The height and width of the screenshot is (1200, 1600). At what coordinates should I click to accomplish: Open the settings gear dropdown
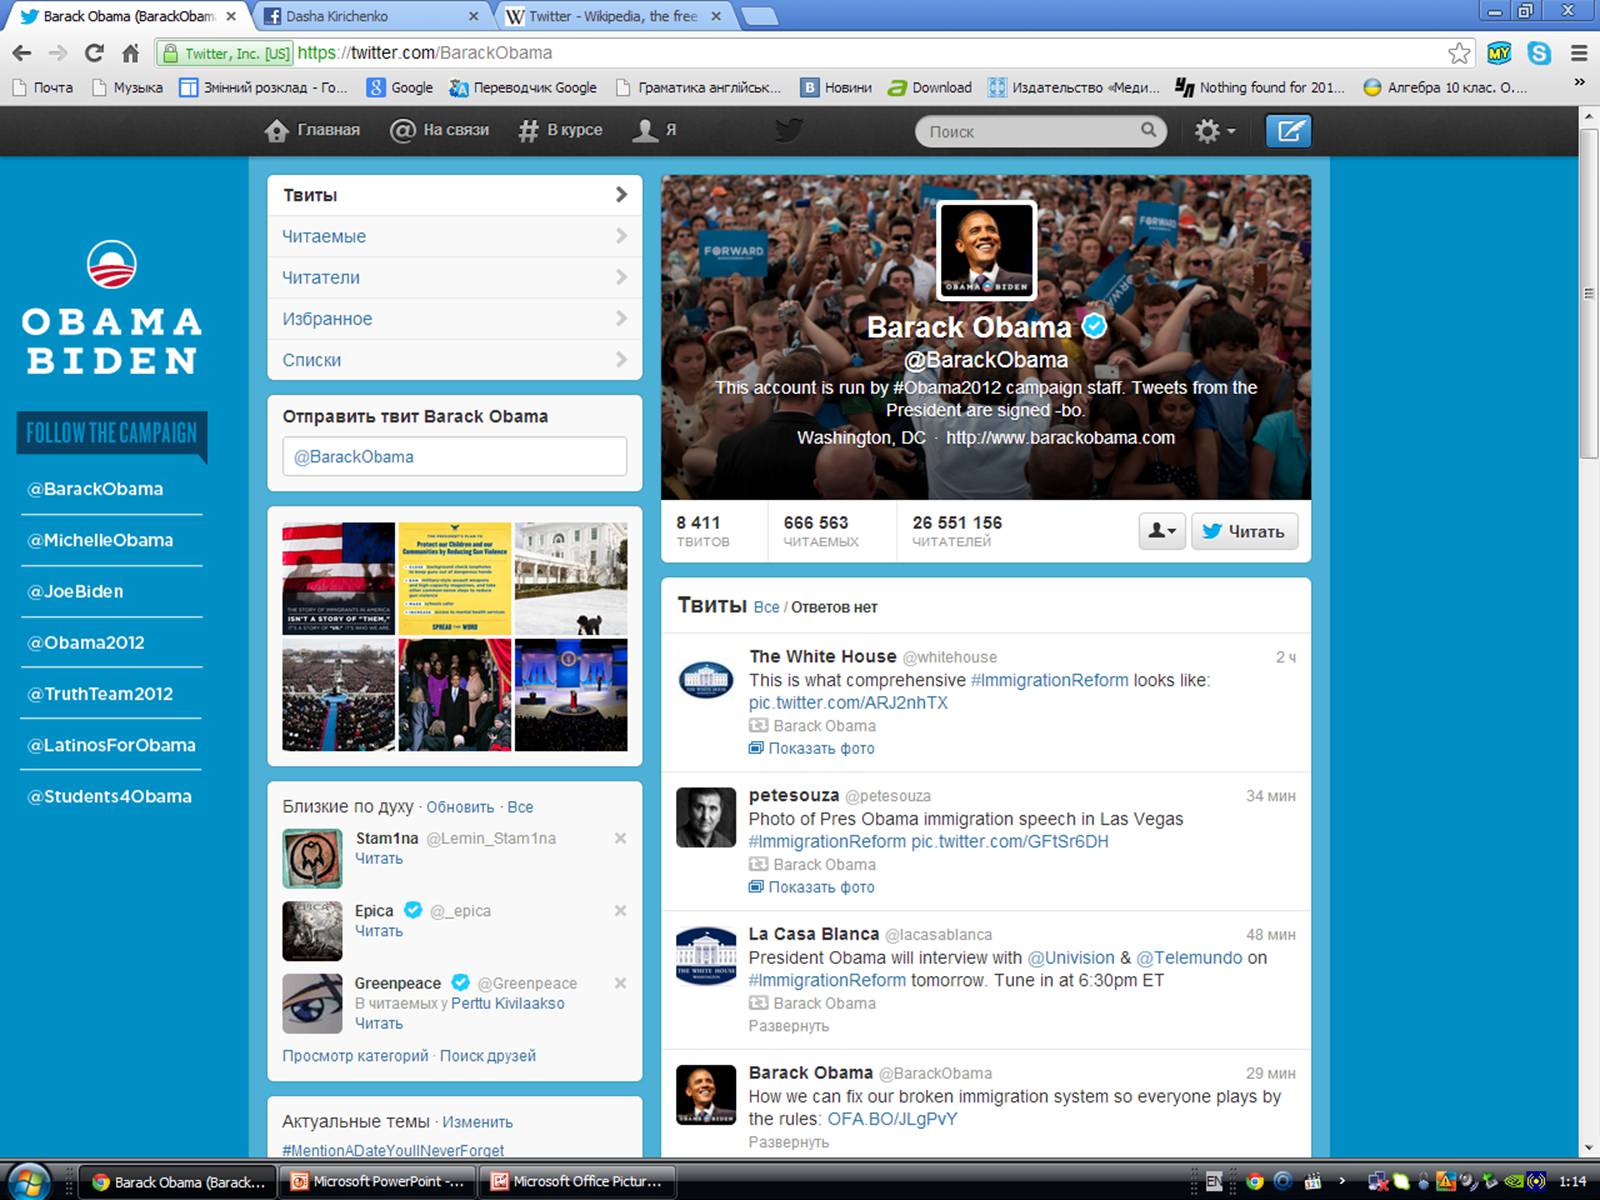pyautogui.click(x=1215, y=131)
